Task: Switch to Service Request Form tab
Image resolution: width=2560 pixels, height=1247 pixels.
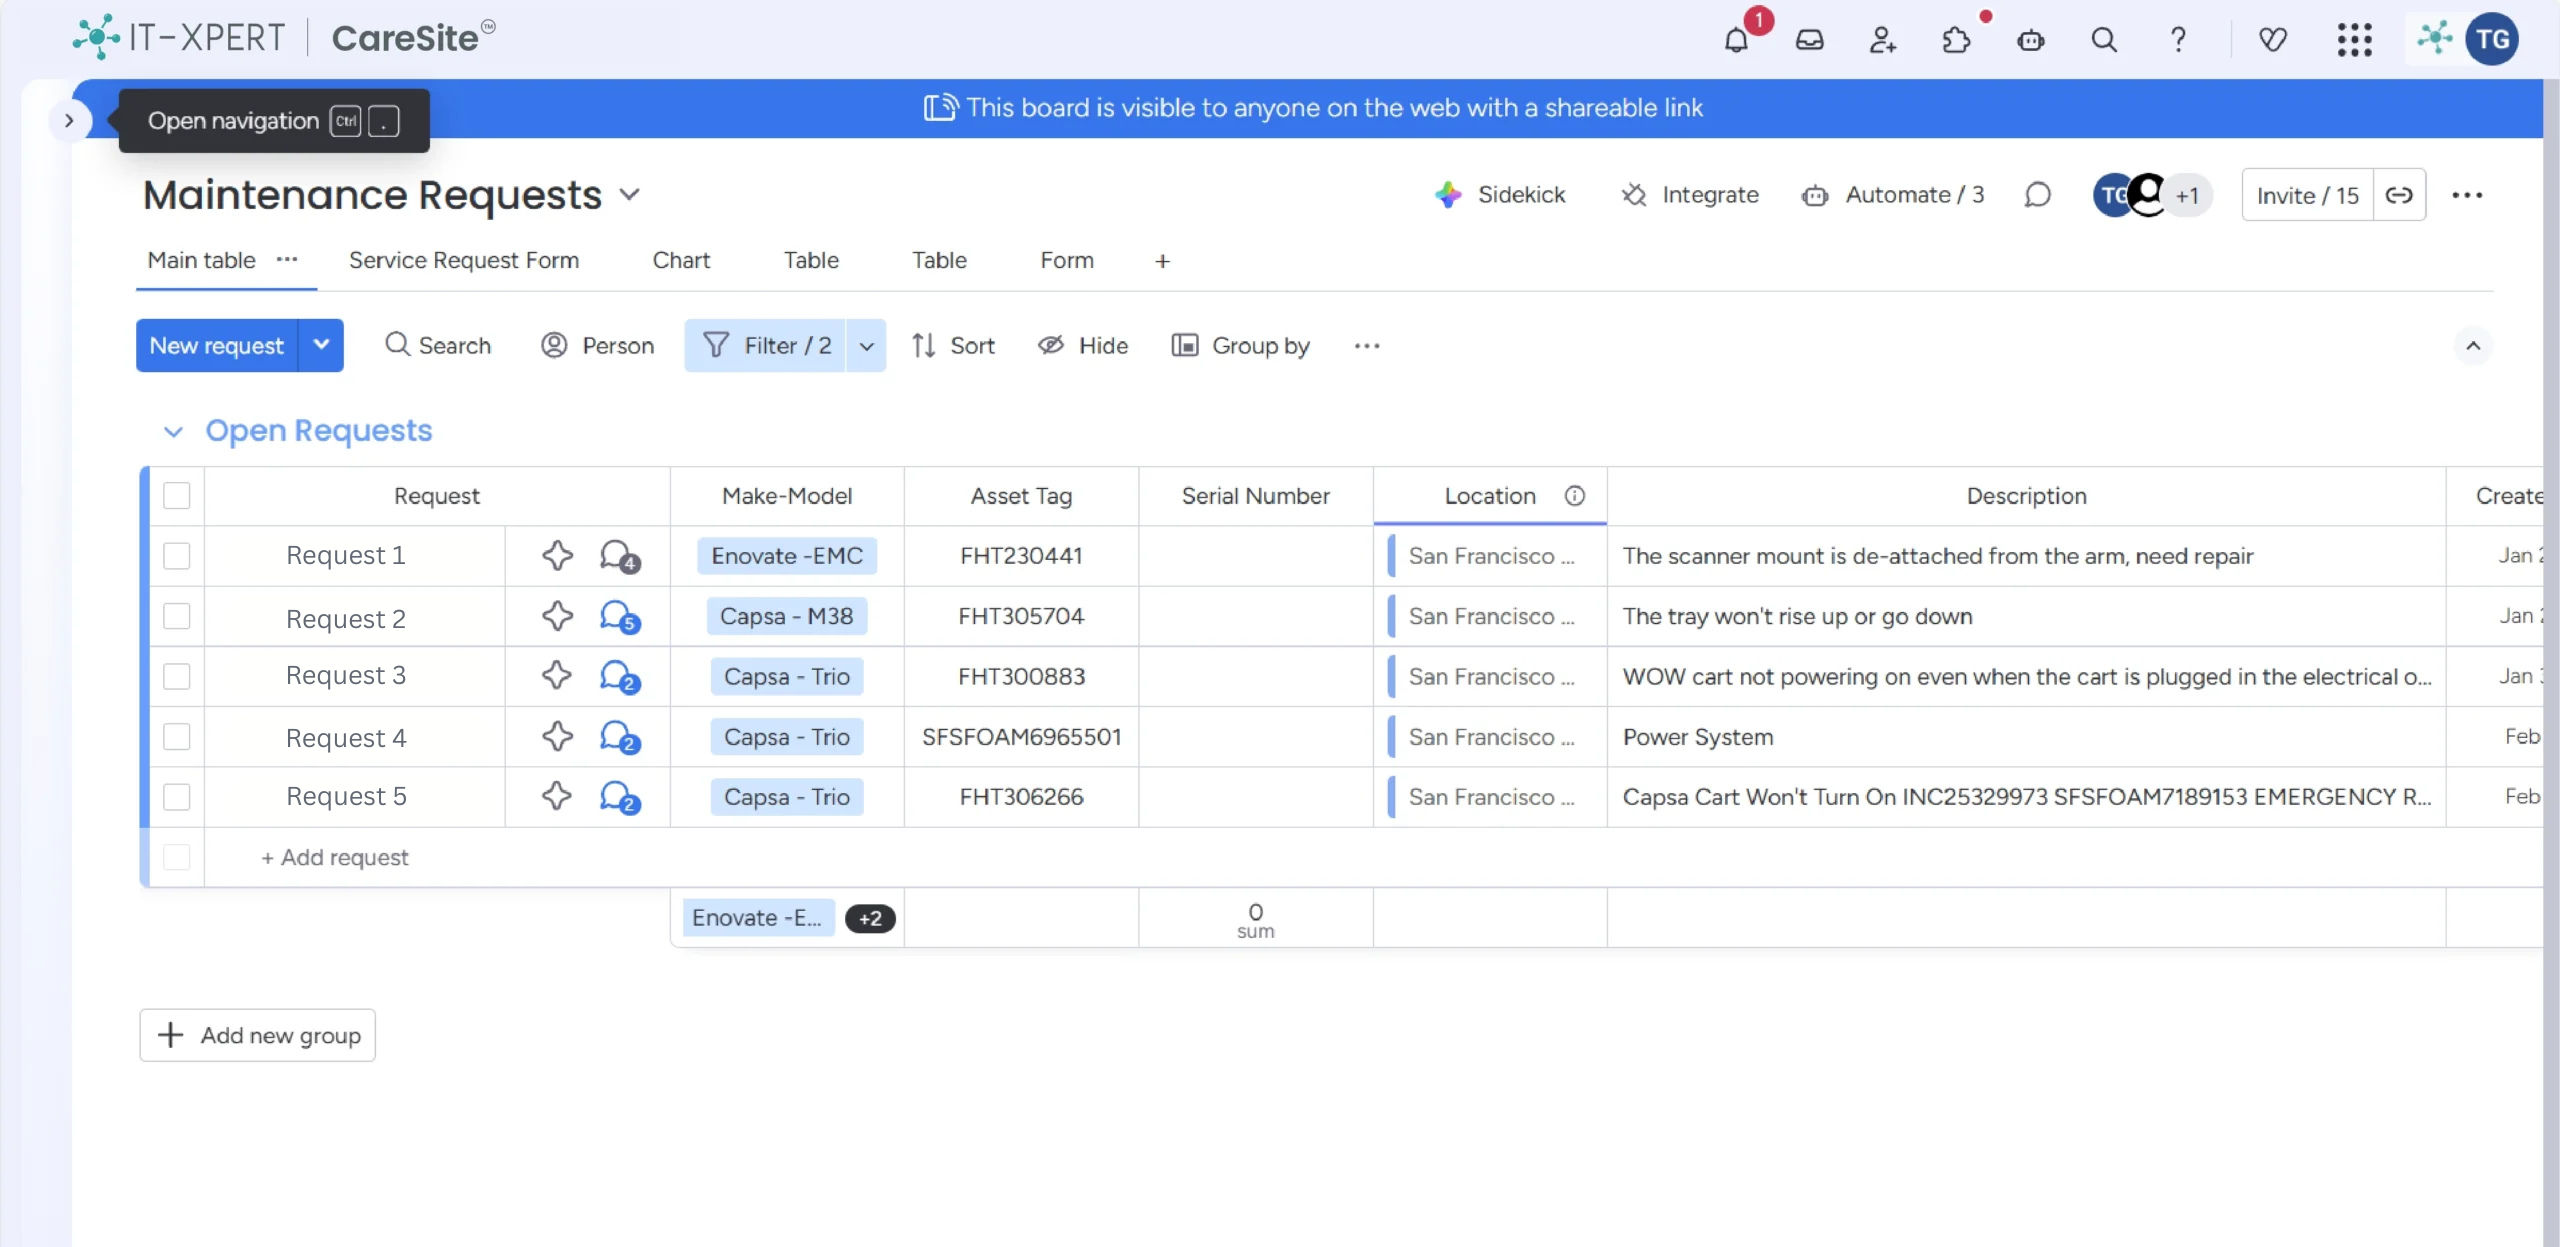Action: coord(463,260)
